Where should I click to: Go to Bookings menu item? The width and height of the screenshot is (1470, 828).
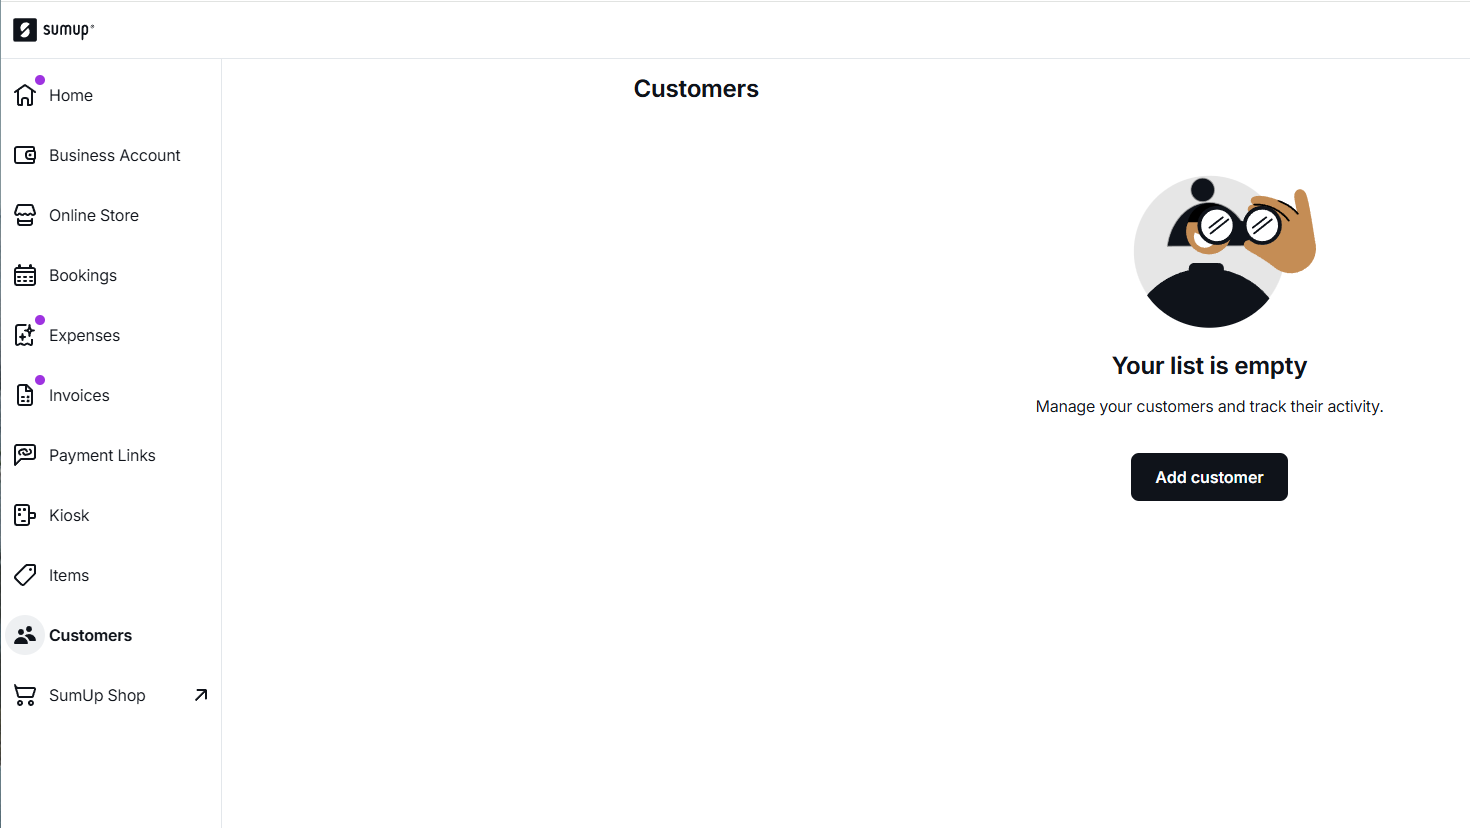pos(110,275)
